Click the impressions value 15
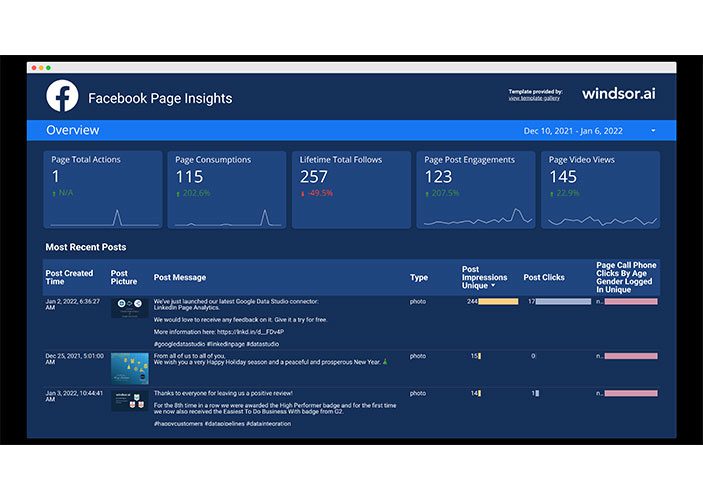Screen dimensions: 703x500 click(474, 356)
